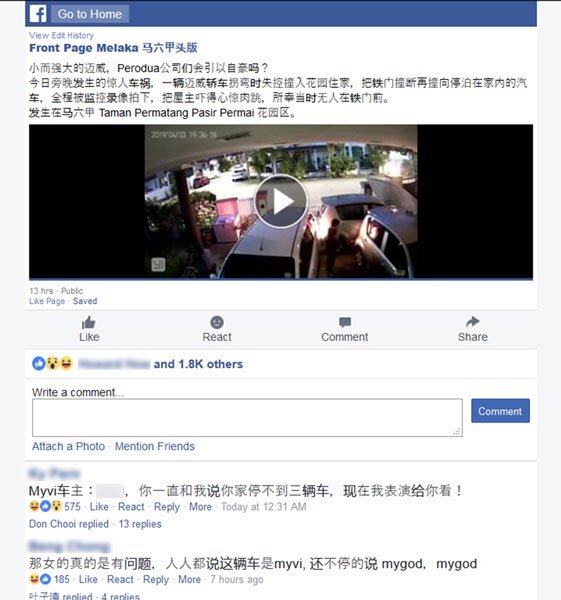This screenshot has height=600, width=561.
Task: Focus the Write a comment text box
Action: coord(247,417)
